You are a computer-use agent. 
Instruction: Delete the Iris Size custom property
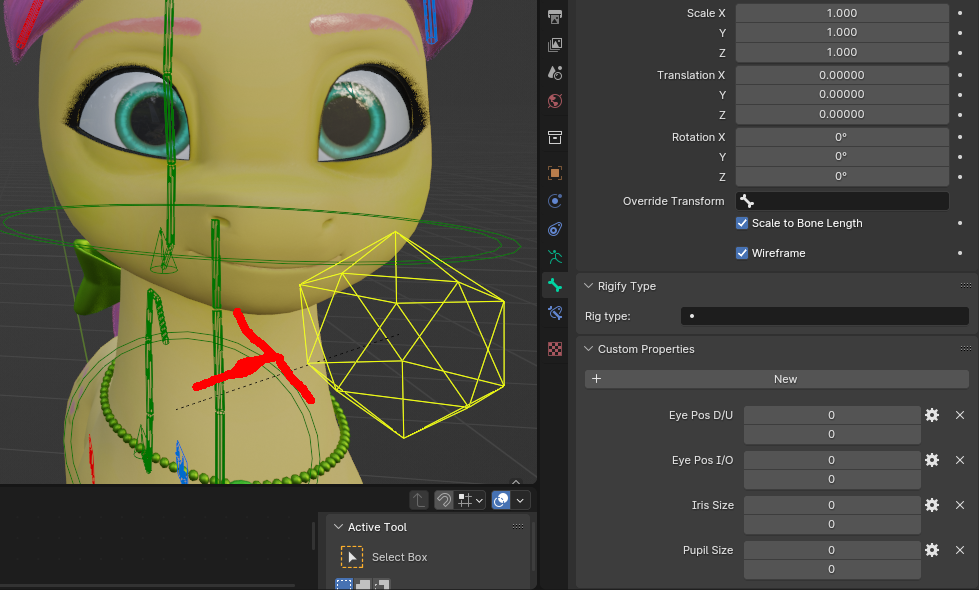[x=960, y=505]
